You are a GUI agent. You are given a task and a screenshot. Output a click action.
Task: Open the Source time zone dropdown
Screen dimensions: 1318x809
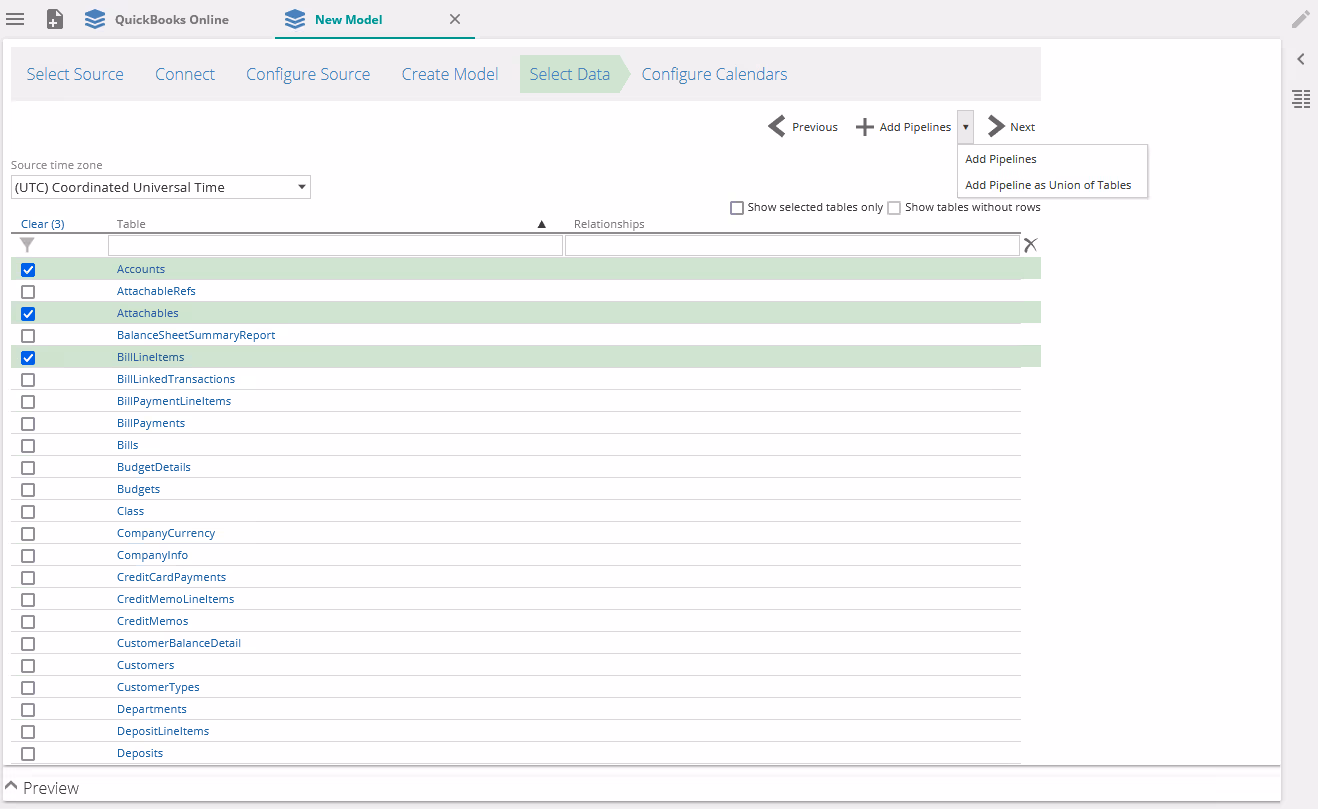tap(161, 187)
